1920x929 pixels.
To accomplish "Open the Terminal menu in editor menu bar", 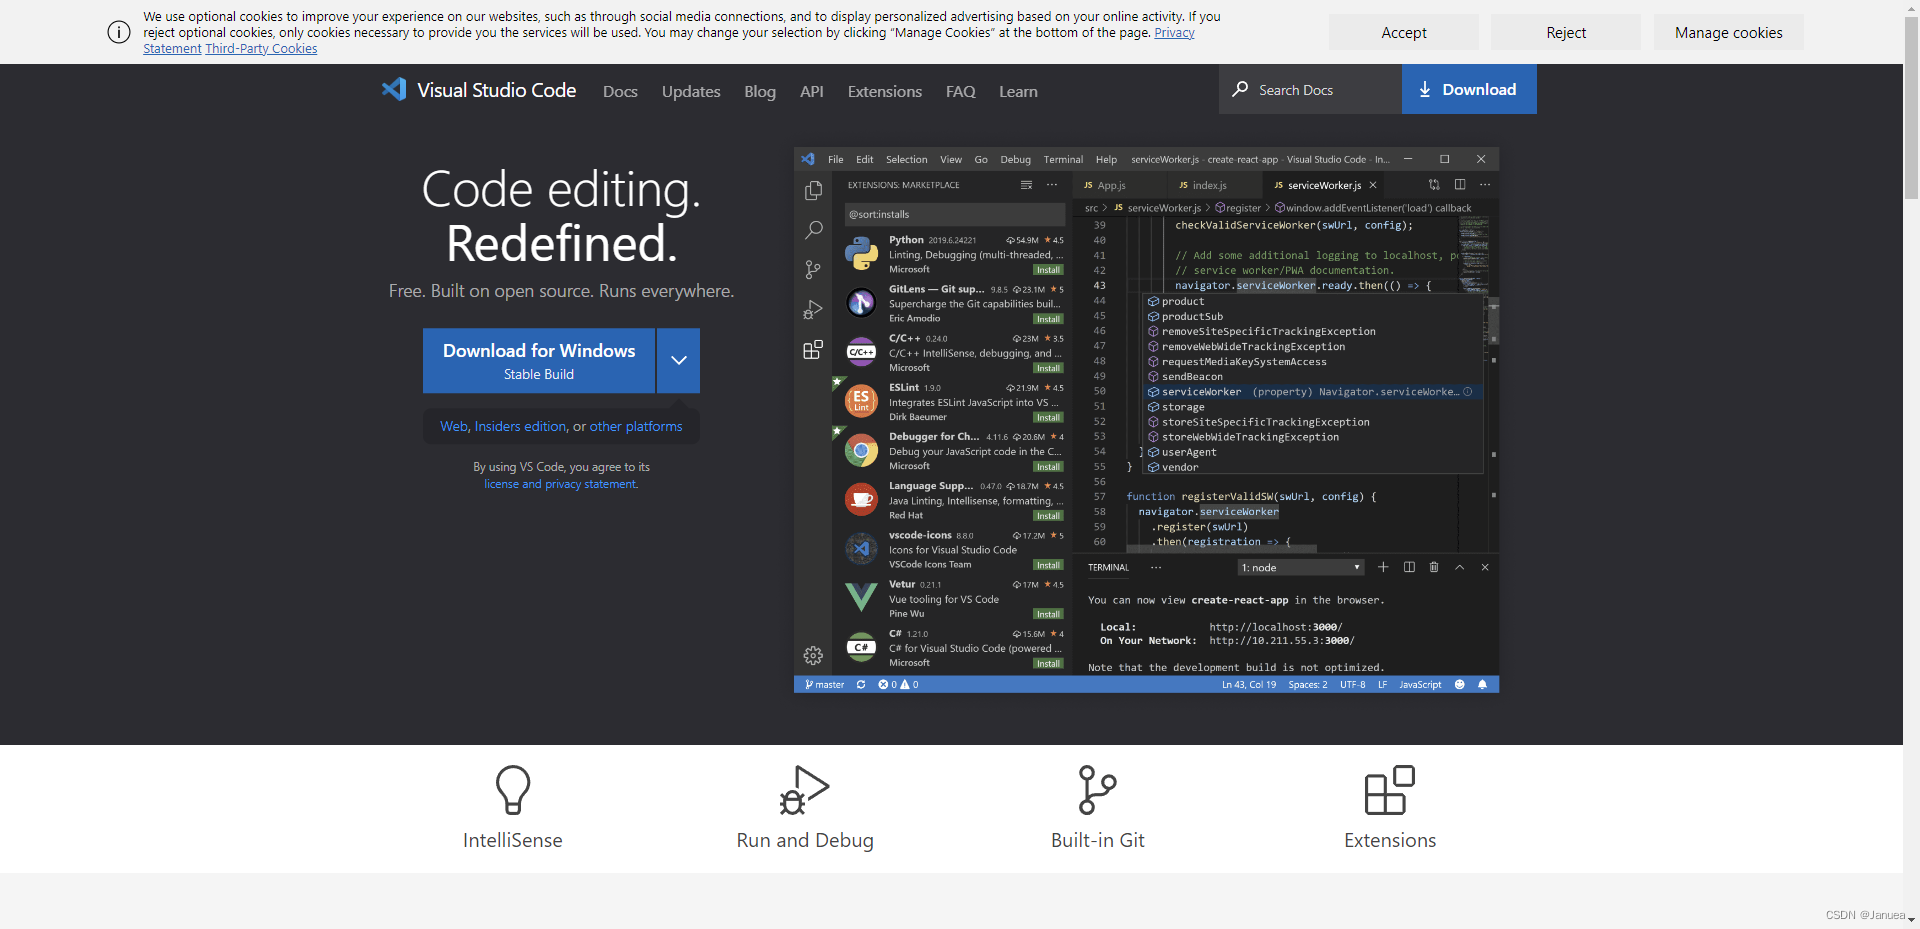I will [x=1063, y=159].
